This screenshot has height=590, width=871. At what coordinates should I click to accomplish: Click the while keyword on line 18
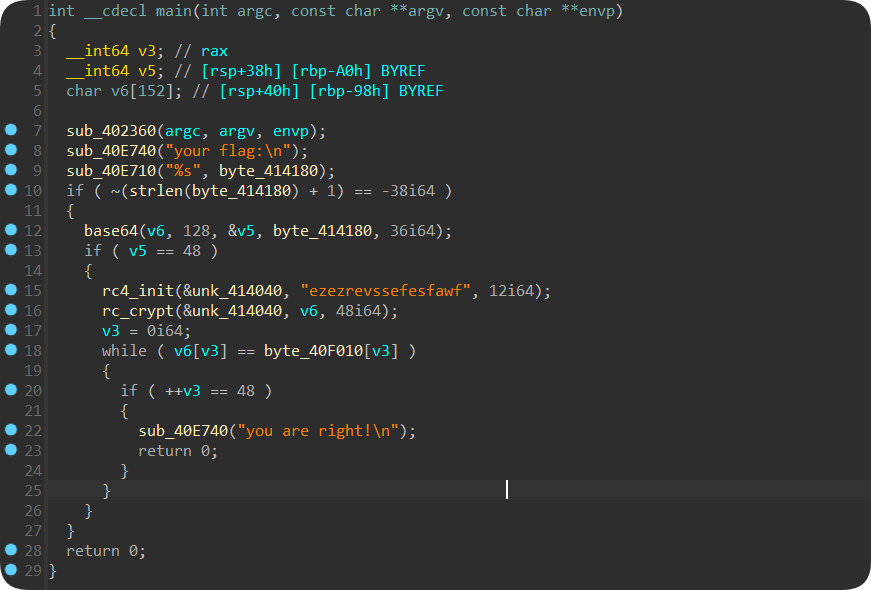pyautogui.click(x=124, y=351)
